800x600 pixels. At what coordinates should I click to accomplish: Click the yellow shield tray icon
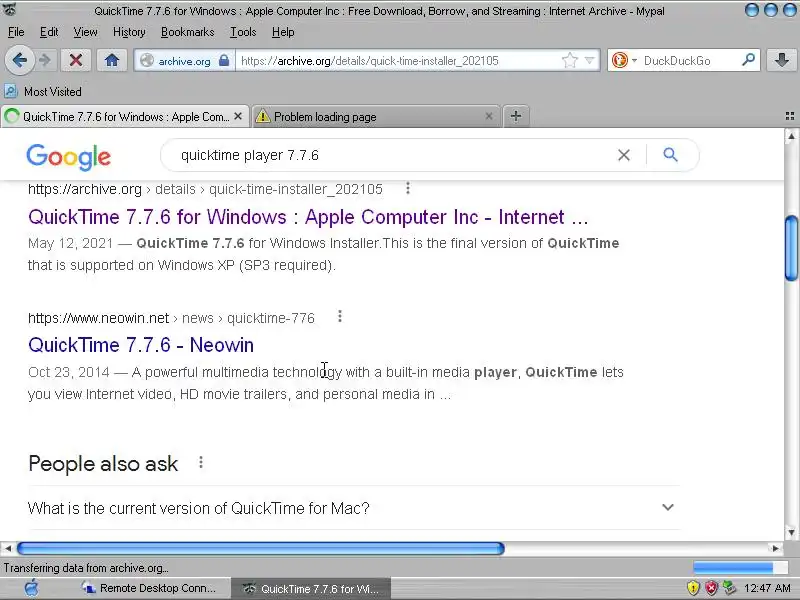point(693,588)
